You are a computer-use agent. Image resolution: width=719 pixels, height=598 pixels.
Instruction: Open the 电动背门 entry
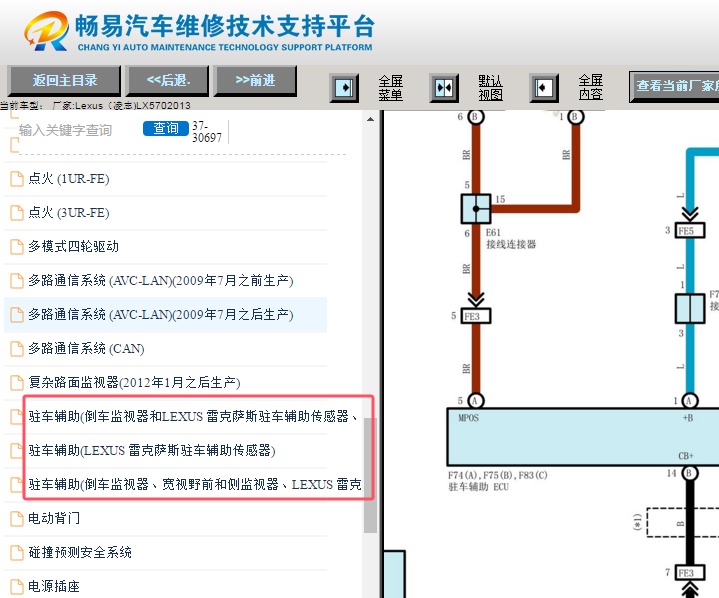(54, 518)
